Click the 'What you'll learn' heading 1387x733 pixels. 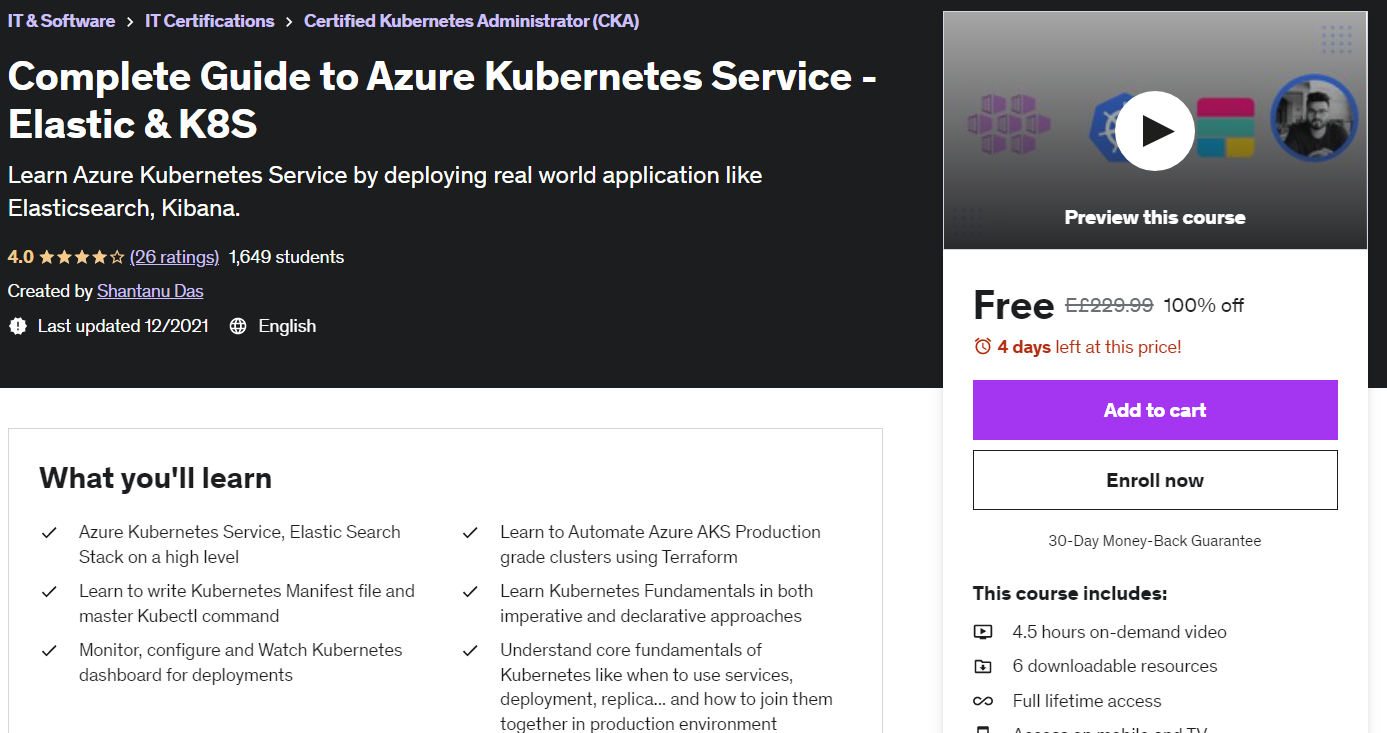pyautogui.click(x=156, y=478)
